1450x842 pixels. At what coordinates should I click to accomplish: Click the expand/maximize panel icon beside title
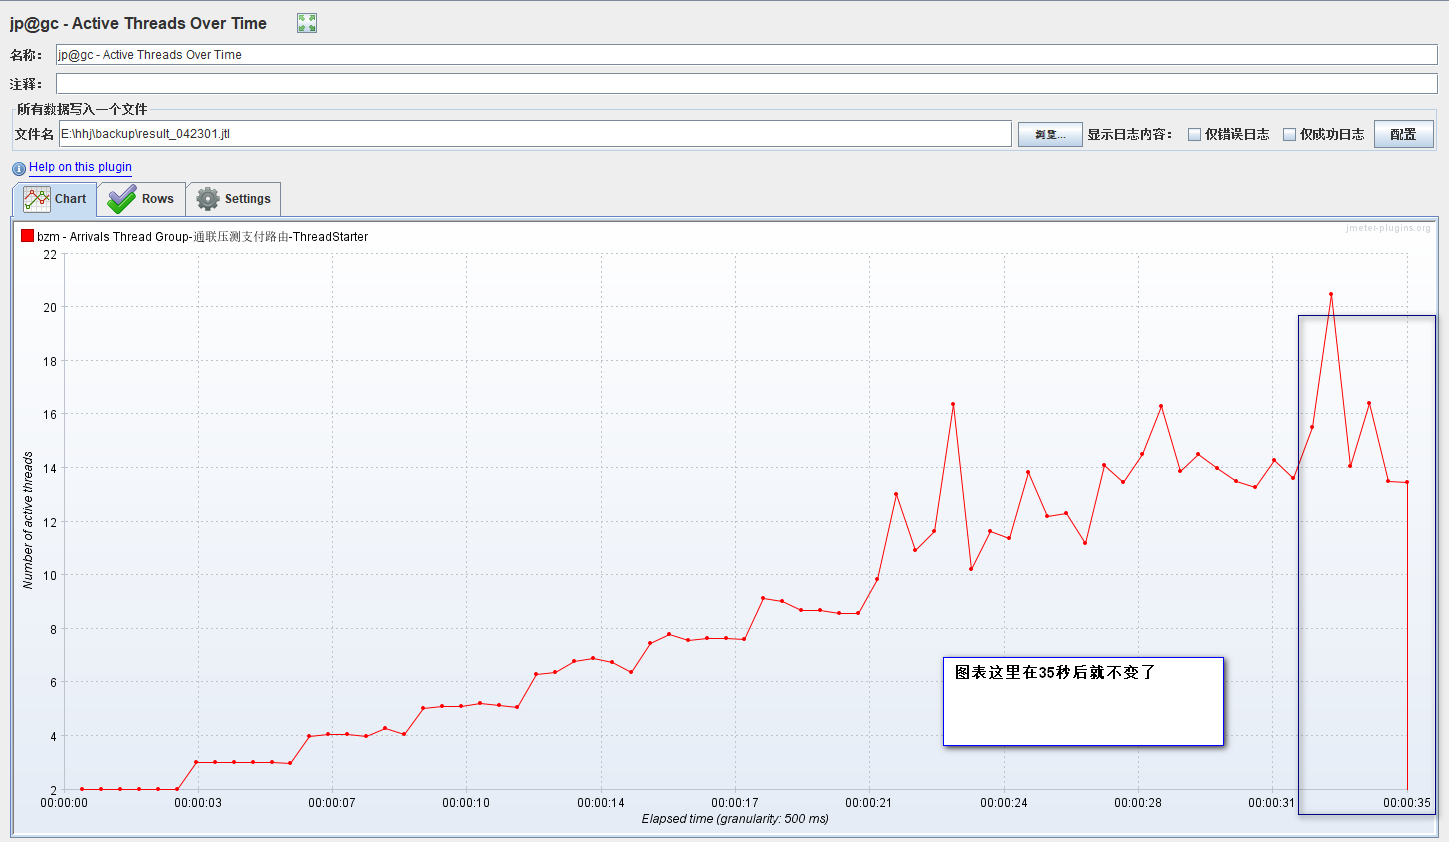point(307,23)
